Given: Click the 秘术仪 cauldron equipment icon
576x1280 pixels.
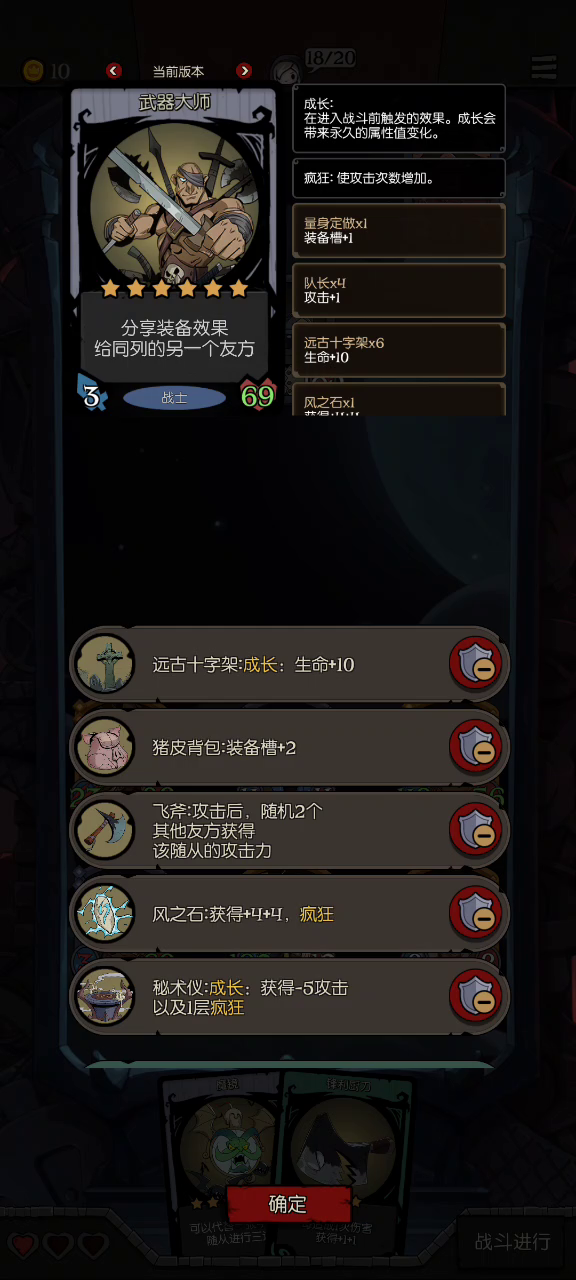Looking at the screenshot, I should point(104,996).
